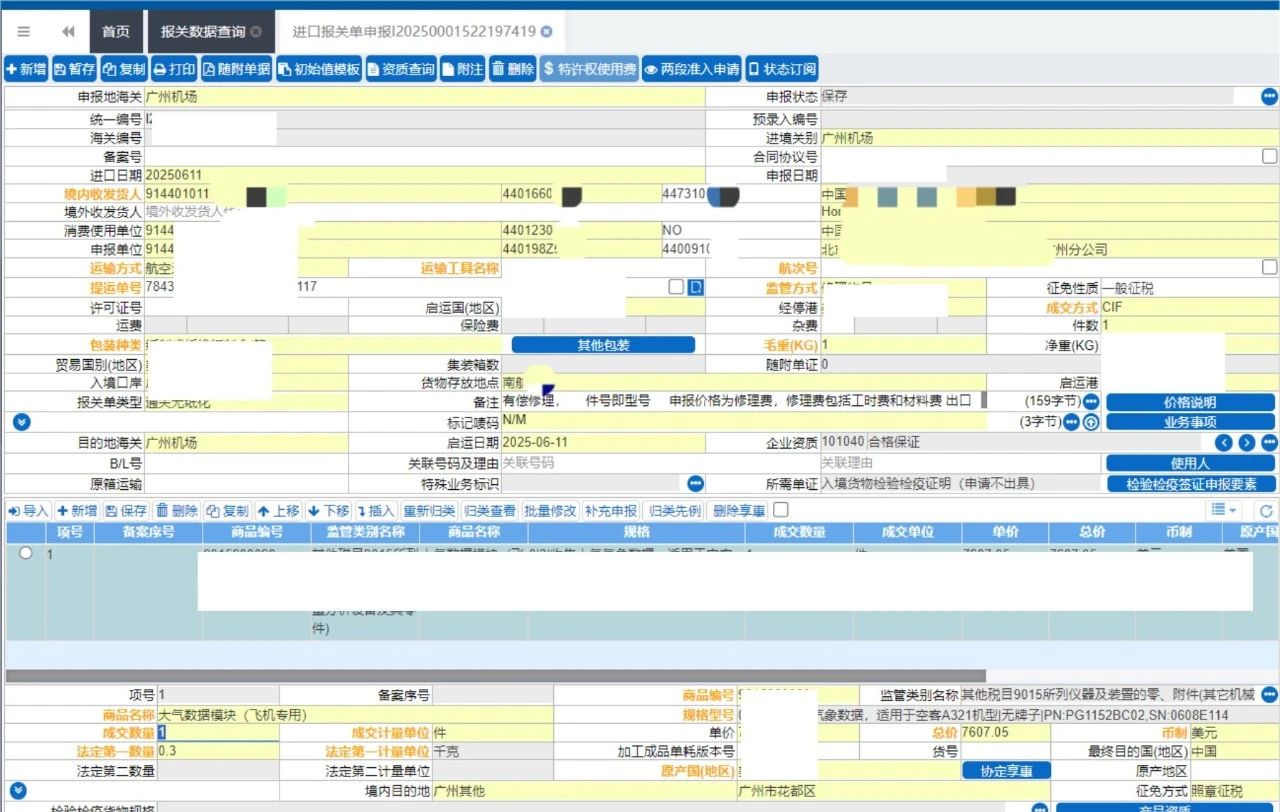Collapse the left panel with the chevron
This screenshot has width=1280, height=812.
coord(67,31)
